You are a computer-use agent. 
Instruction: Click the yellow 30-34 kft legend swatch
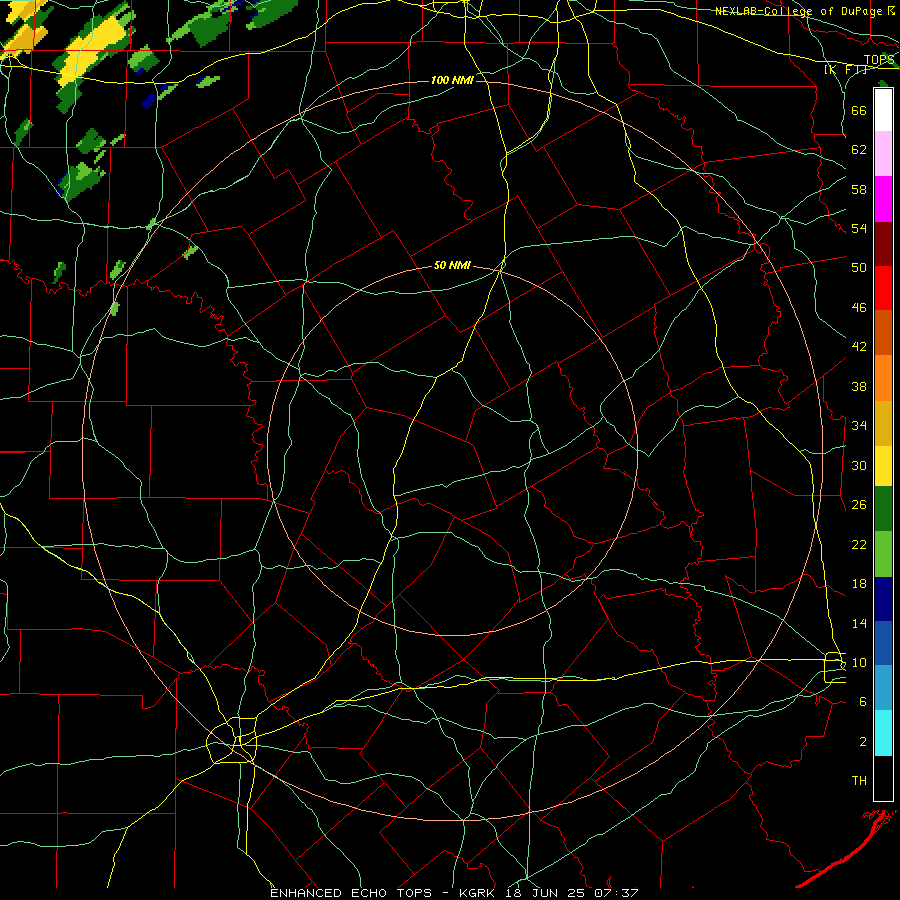(x=883, y=466)
